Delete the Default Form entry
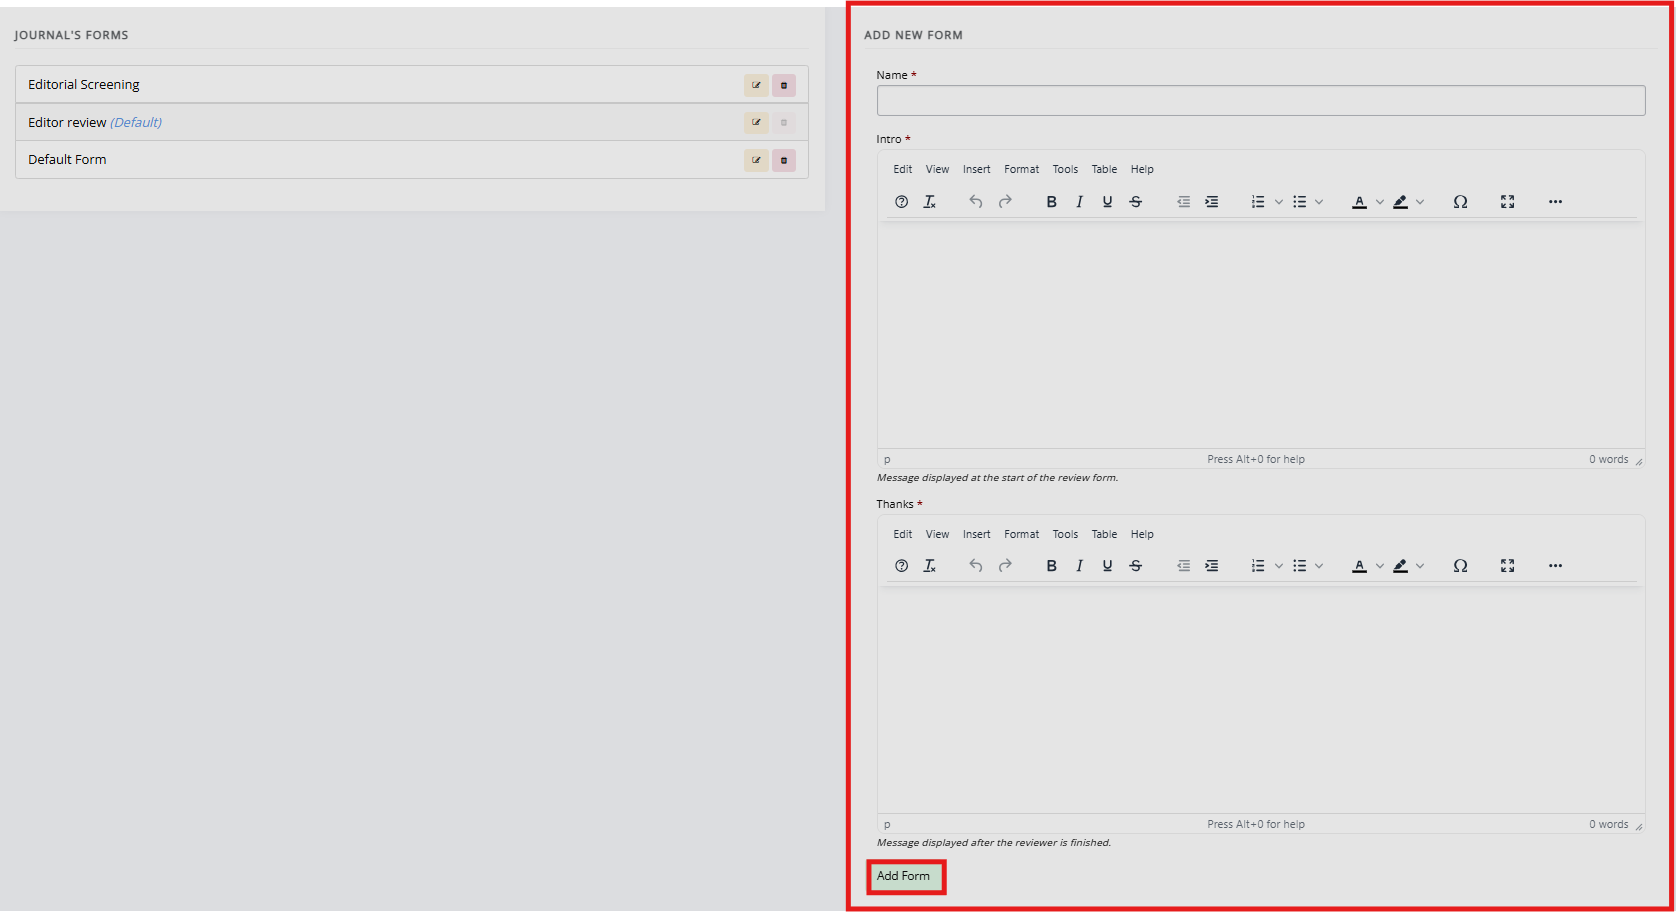Viewport: 1676px width, 912px height. tap(784, 160)
